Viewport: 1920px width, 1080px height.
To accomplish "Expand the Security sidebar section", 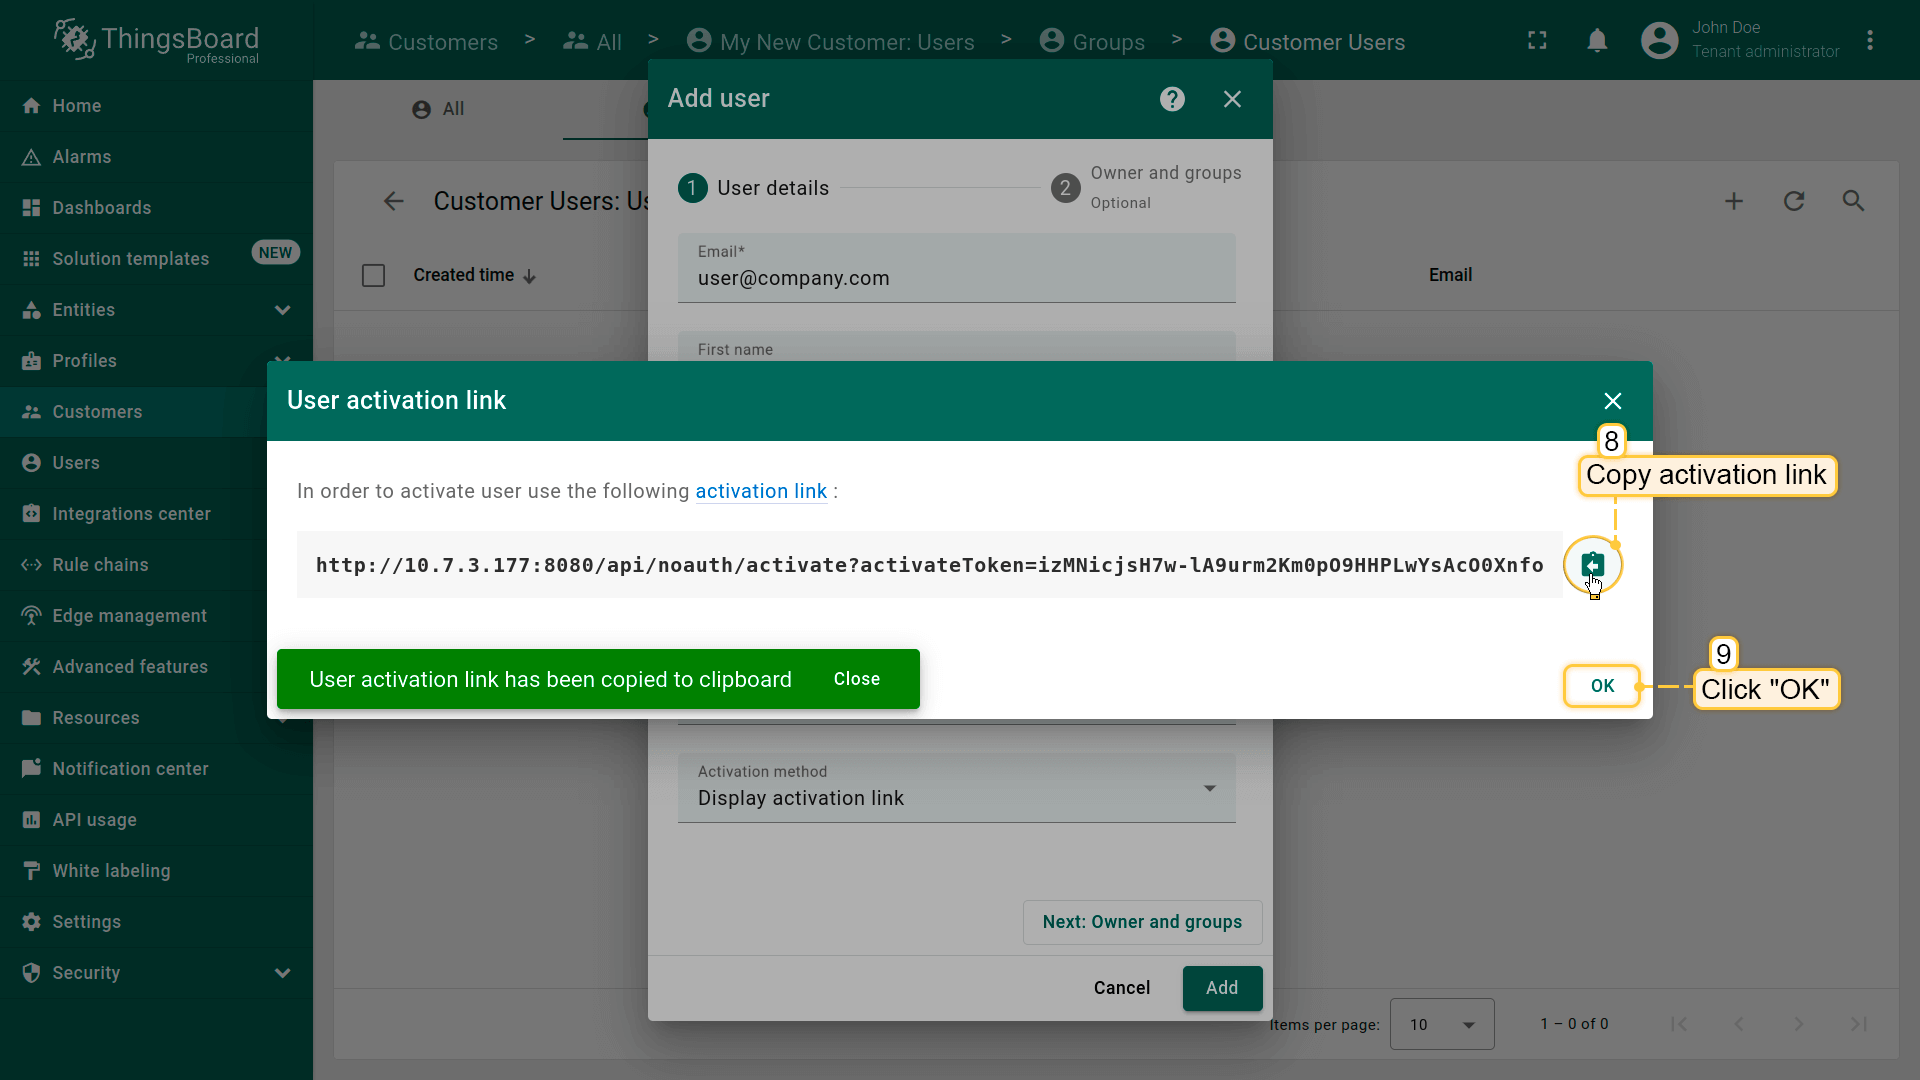I will 282,973.
